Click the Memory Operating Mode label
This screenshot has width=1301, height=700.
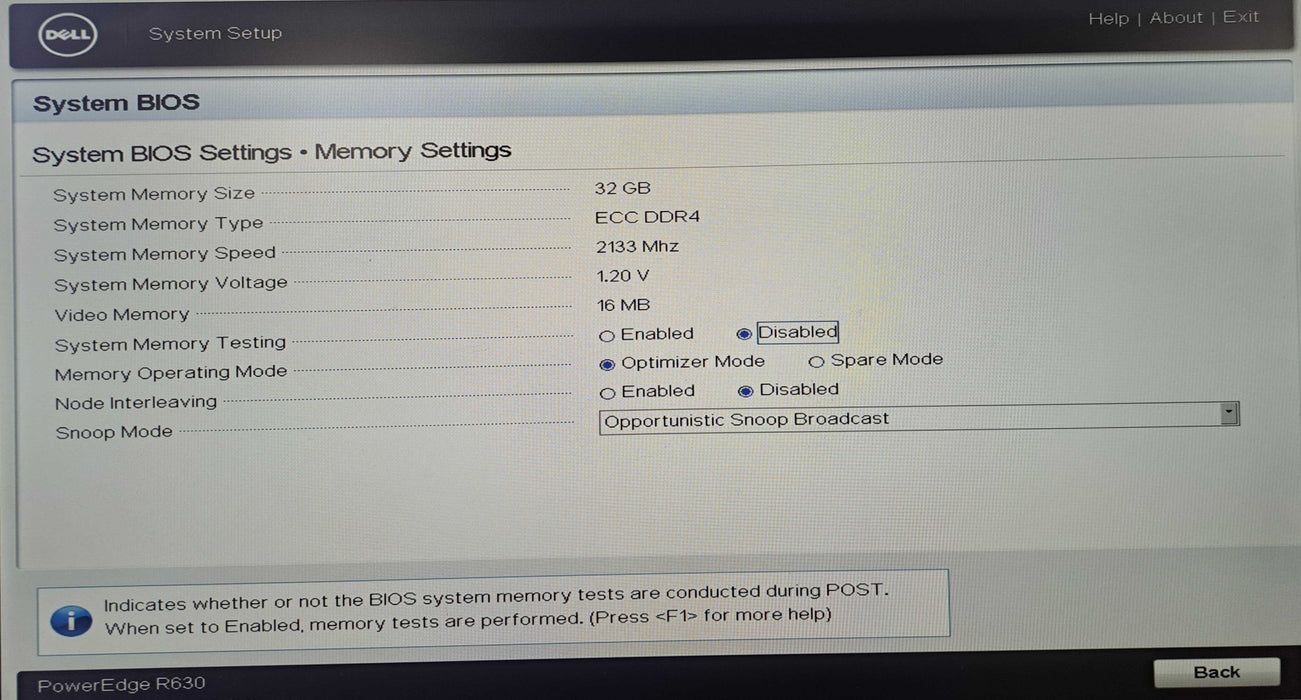coord(171,373)
